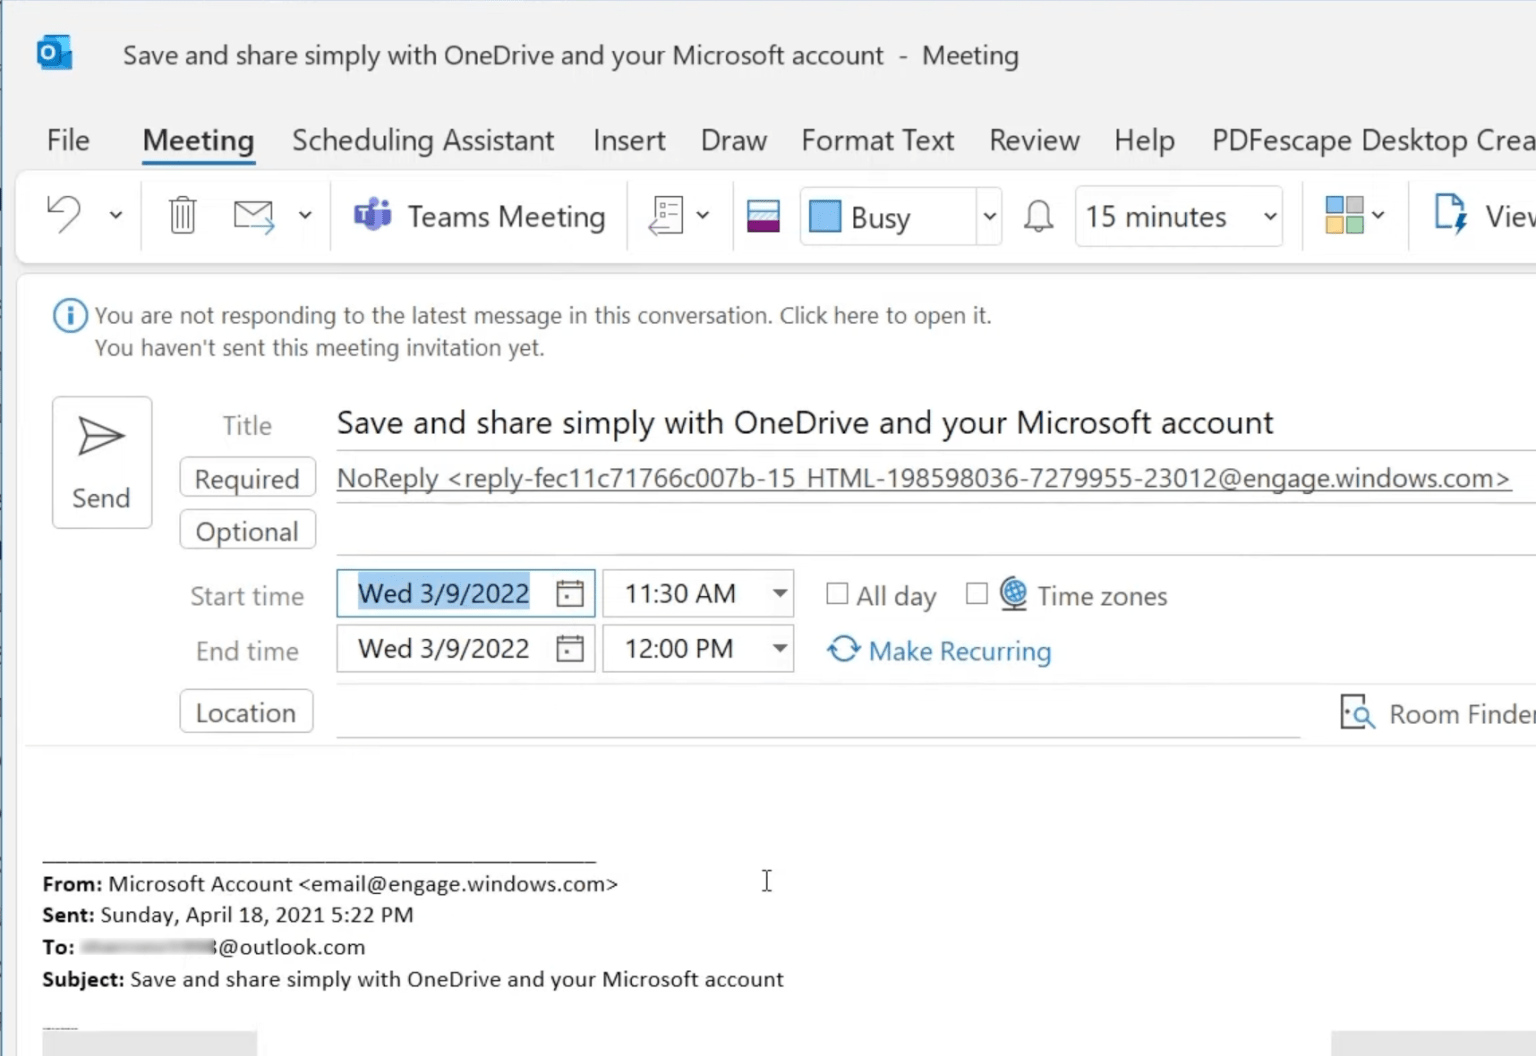The width and height of the screenshot is (1536, 1056).
Task: Click Send to send the invitation
Action: click(101, 462)
